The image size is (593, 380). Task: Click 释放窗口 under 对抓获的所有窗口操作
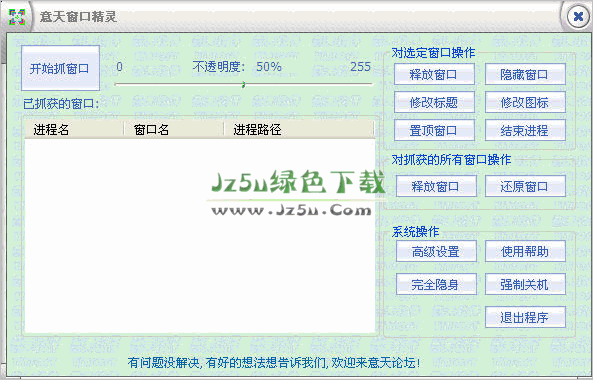436,186
